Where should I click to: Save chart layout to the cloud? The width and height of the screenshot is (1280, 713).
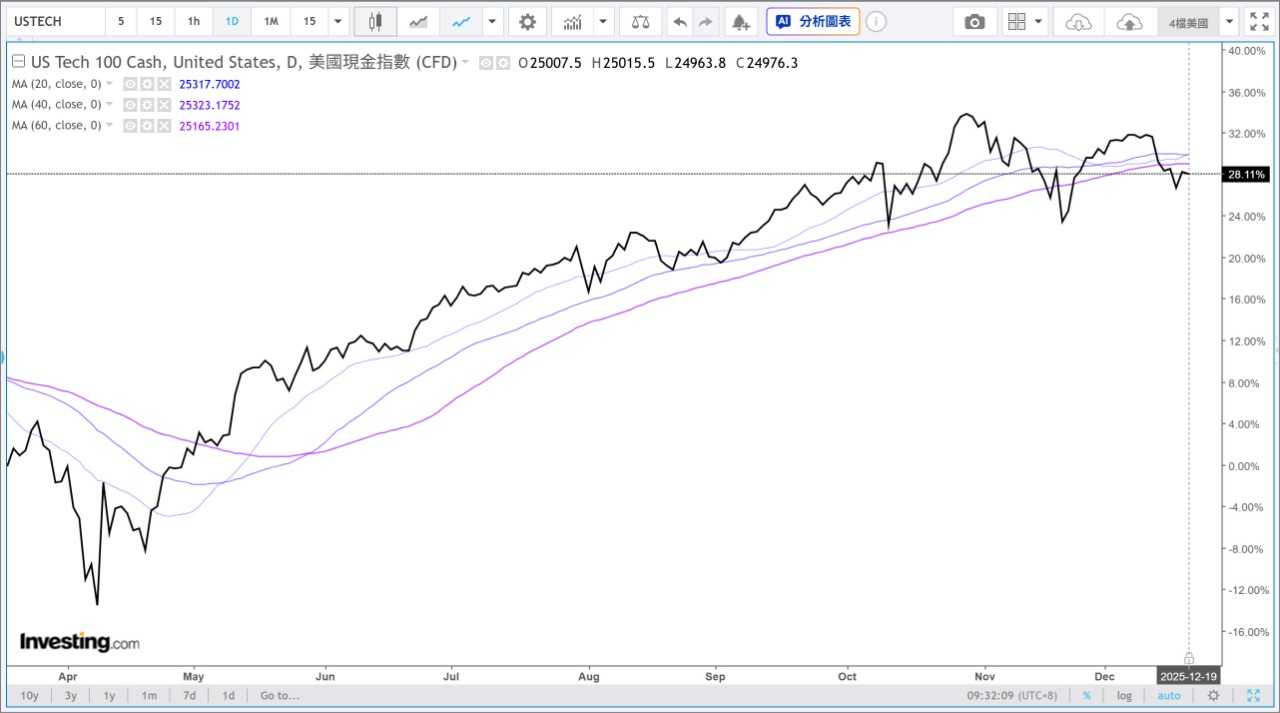pos(1129,20)
